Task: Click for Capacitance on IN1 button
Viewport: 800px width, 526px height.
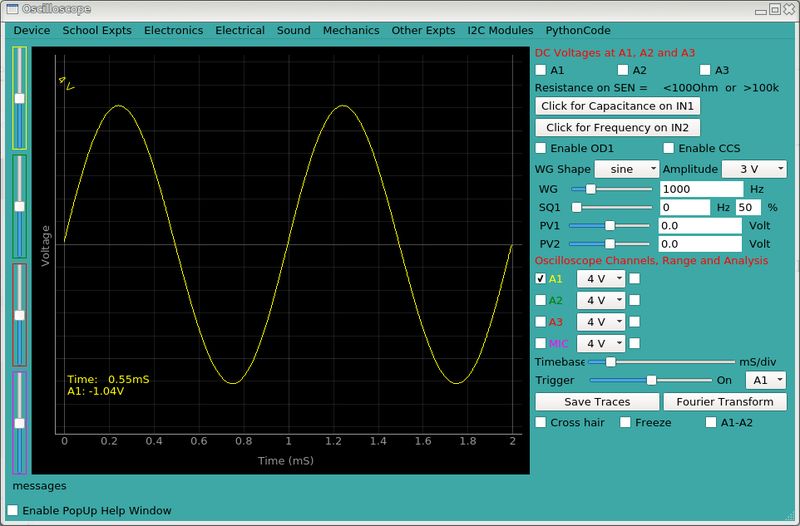Action: (617, 106)
